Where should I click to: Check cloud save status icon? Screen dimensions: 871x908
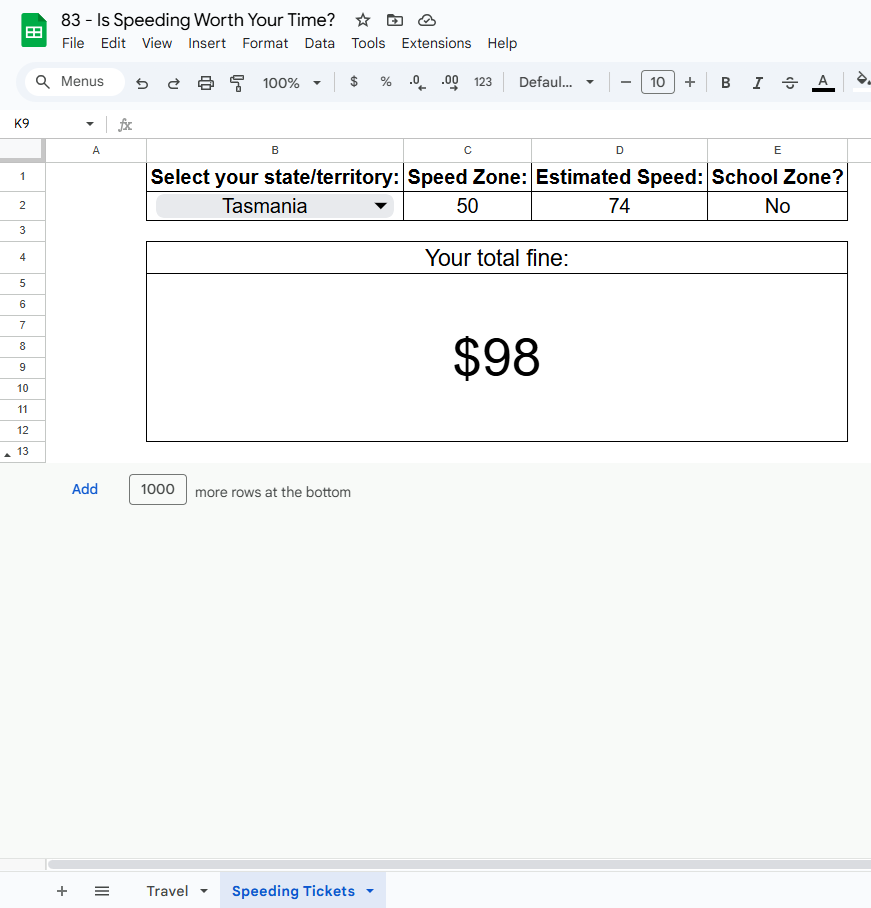click(427, 20)
